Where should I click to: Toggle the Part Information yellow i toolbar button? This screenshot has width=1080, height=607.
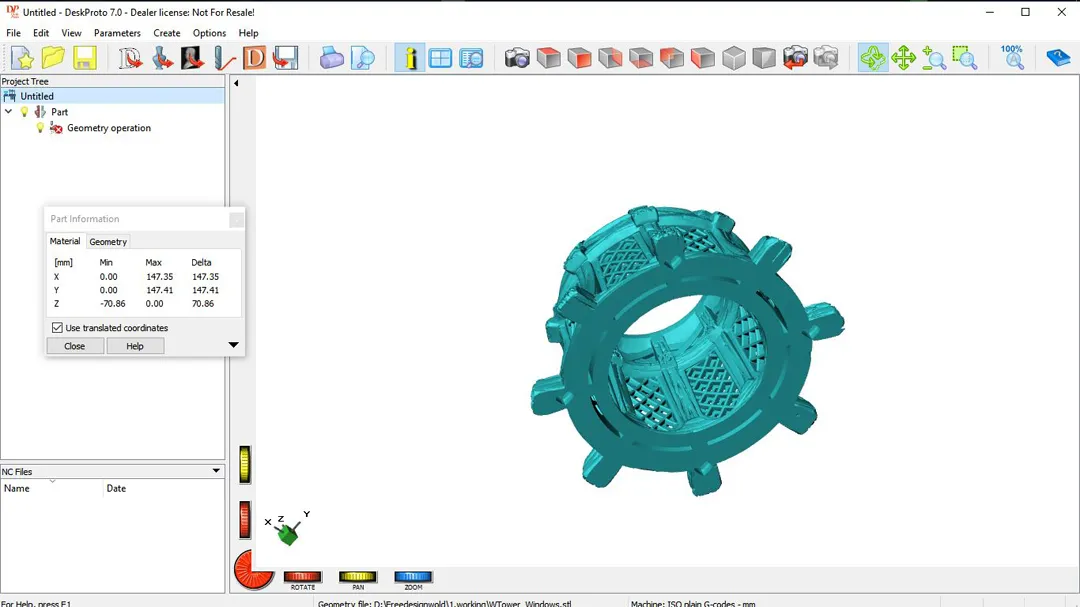click(410, 58)
